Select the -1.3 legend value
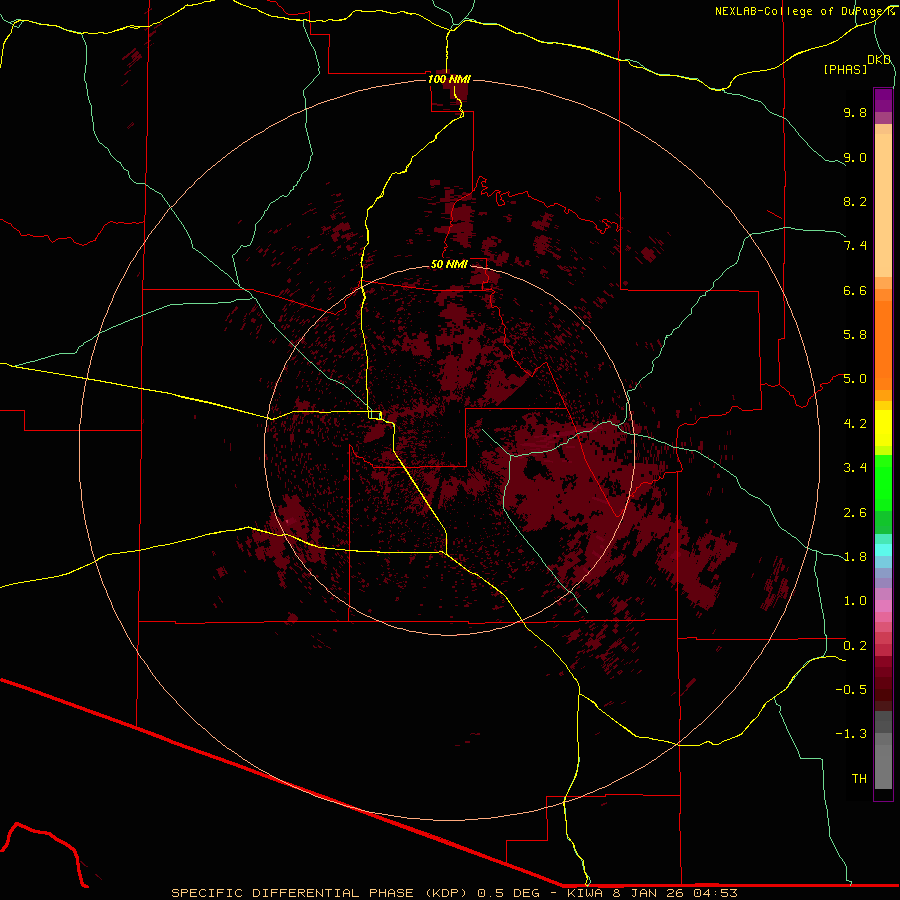The width and height of the screenshot is (900, 900). 851,734
